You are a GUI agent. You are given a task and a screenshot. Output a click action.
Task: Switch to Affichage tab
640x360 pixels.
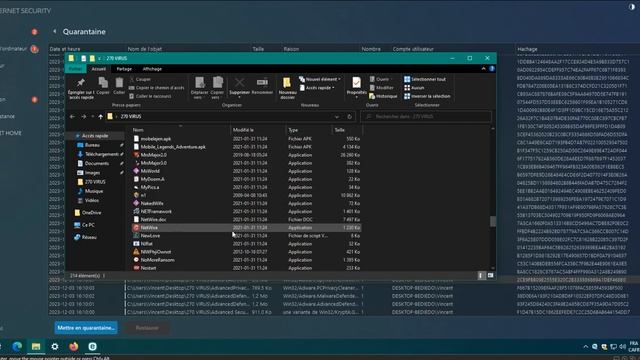click(x=152, y=69)
